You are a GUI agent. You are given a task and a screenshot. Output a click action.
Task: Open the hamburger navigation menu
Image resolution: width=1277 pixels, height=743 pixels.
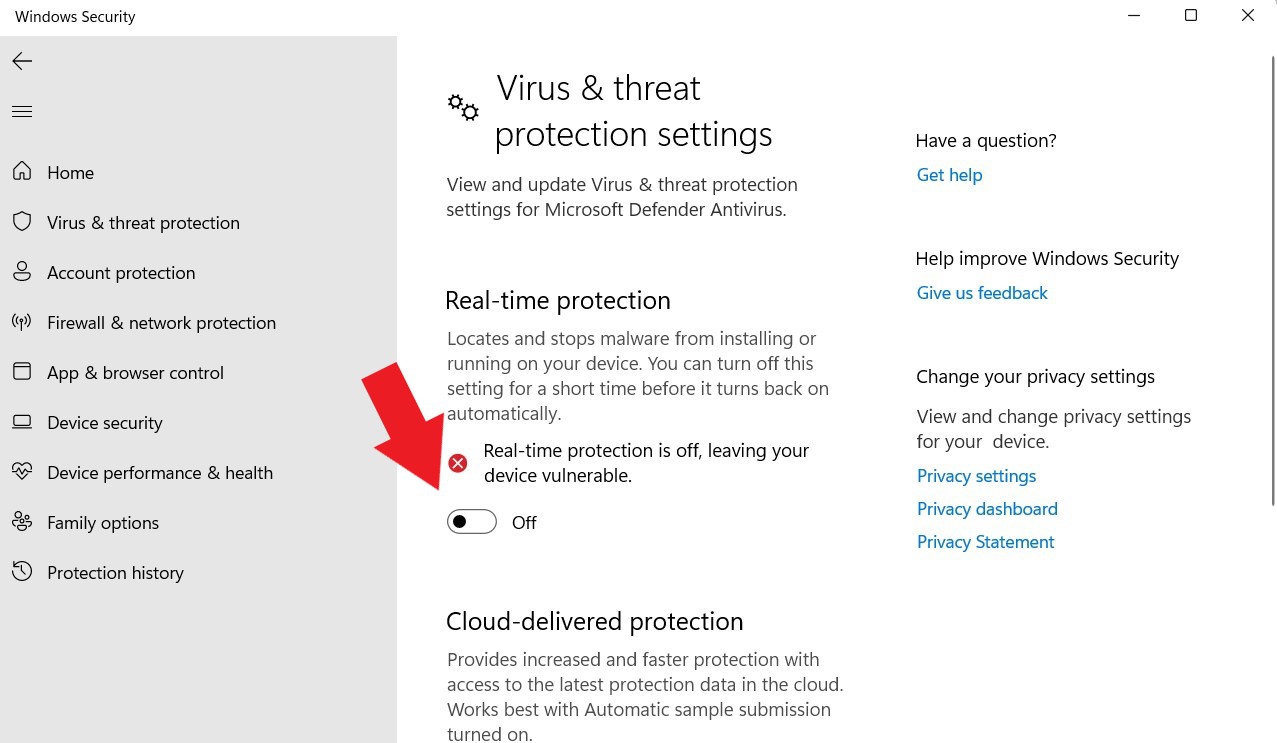click(22, 111)
